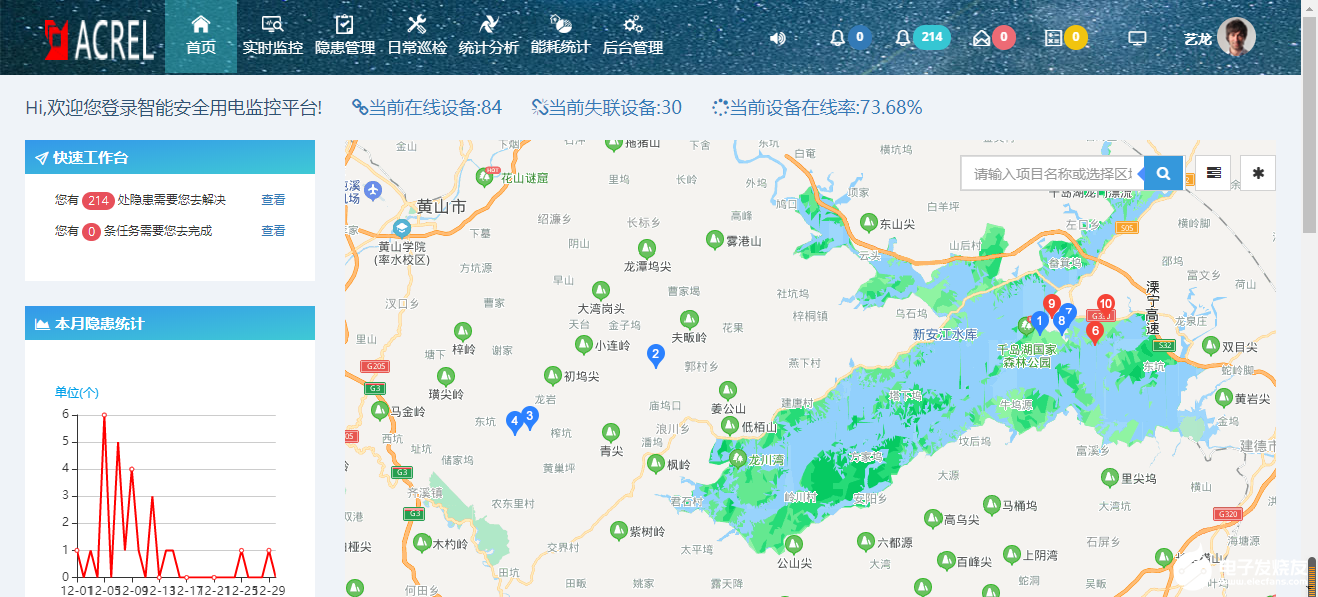Screen dimensions: 1318x597
Task: Click the project name search field
Action: tap(1052, 173)
